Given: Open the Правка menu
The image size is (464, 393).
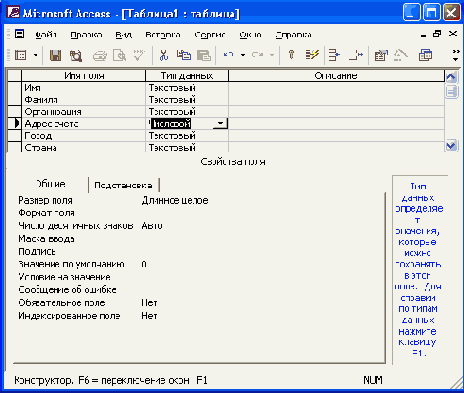Looking at the screenshot, I should pos(86,35).
